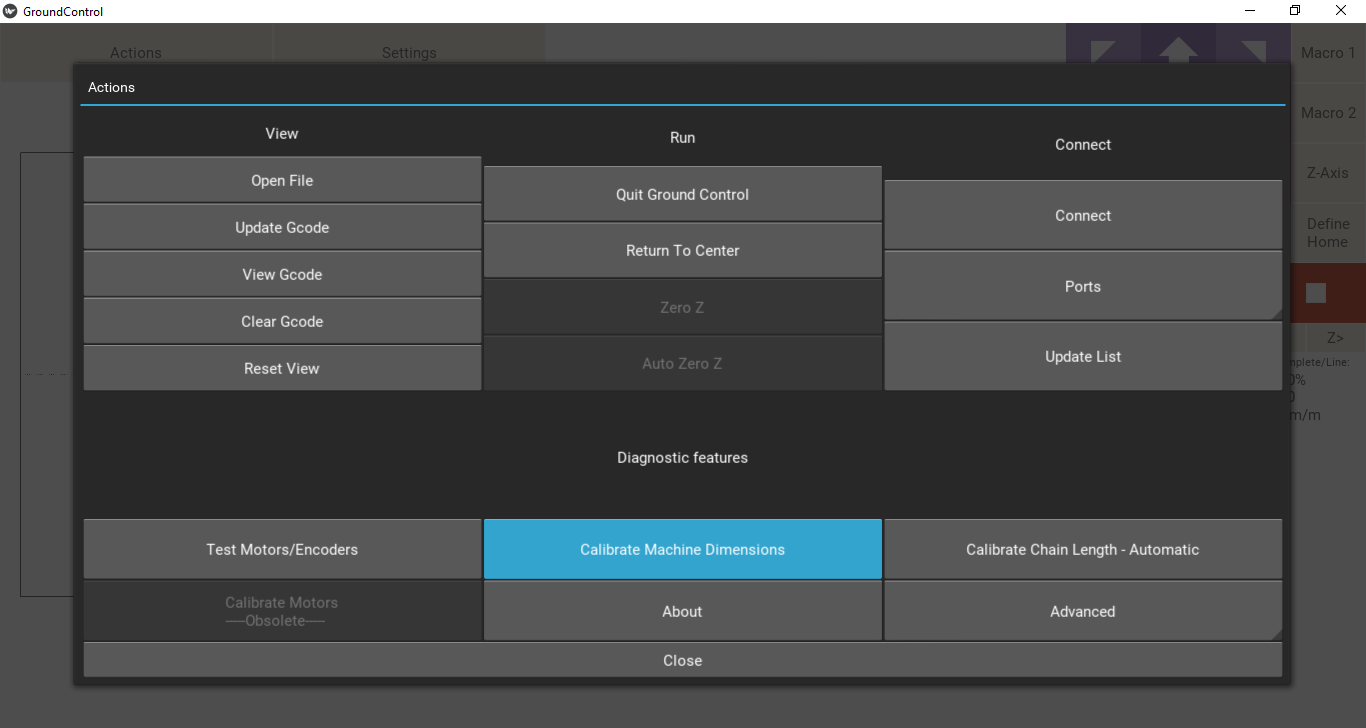Image resolution: width=1366 pixels, height=728 pixels.
Task: Click the Macro 2 button
Action: (x=1328, y=113)
